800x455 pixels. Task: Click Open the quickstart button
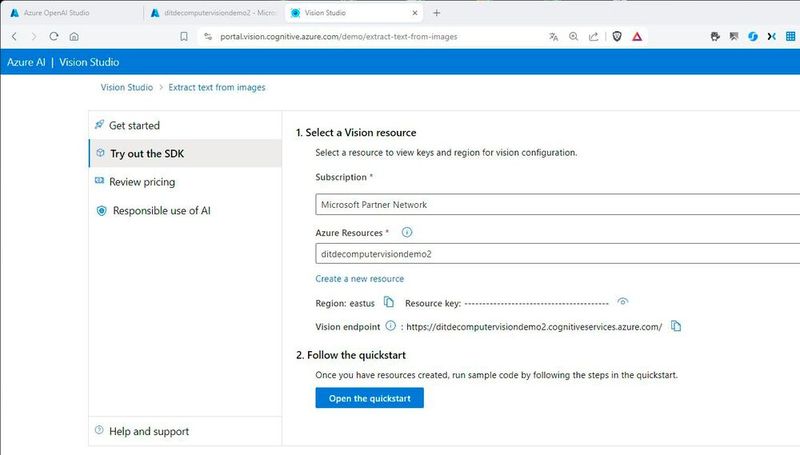click(x=369, y=398)
